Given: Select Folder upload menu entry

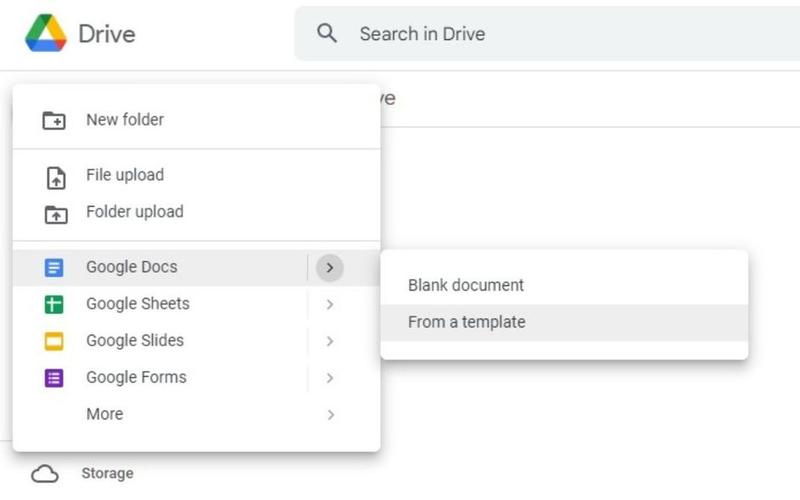Looking at the screenshot, I should point(196,212).
